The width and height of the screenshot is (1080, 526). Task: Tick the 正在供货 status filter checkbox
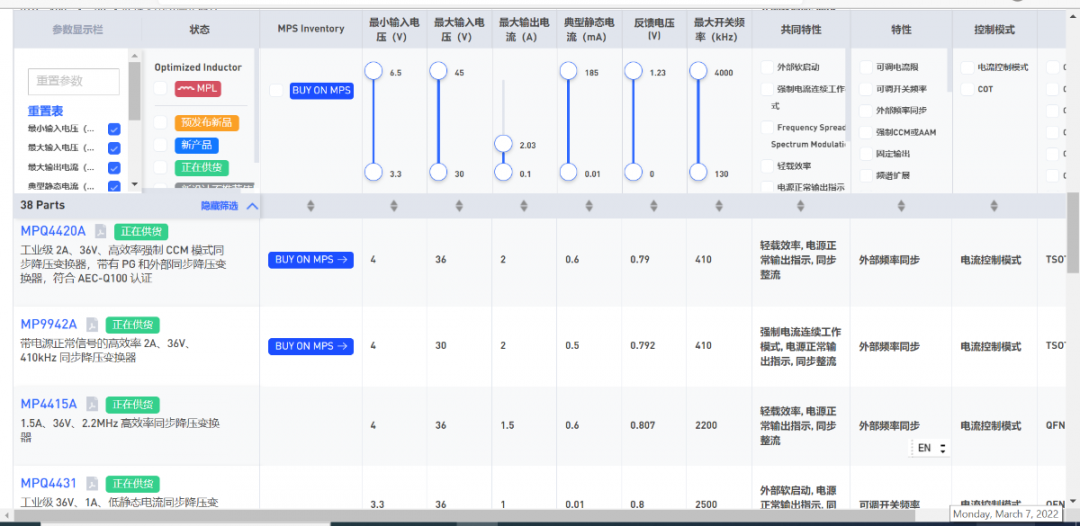(x=160, y=167)
